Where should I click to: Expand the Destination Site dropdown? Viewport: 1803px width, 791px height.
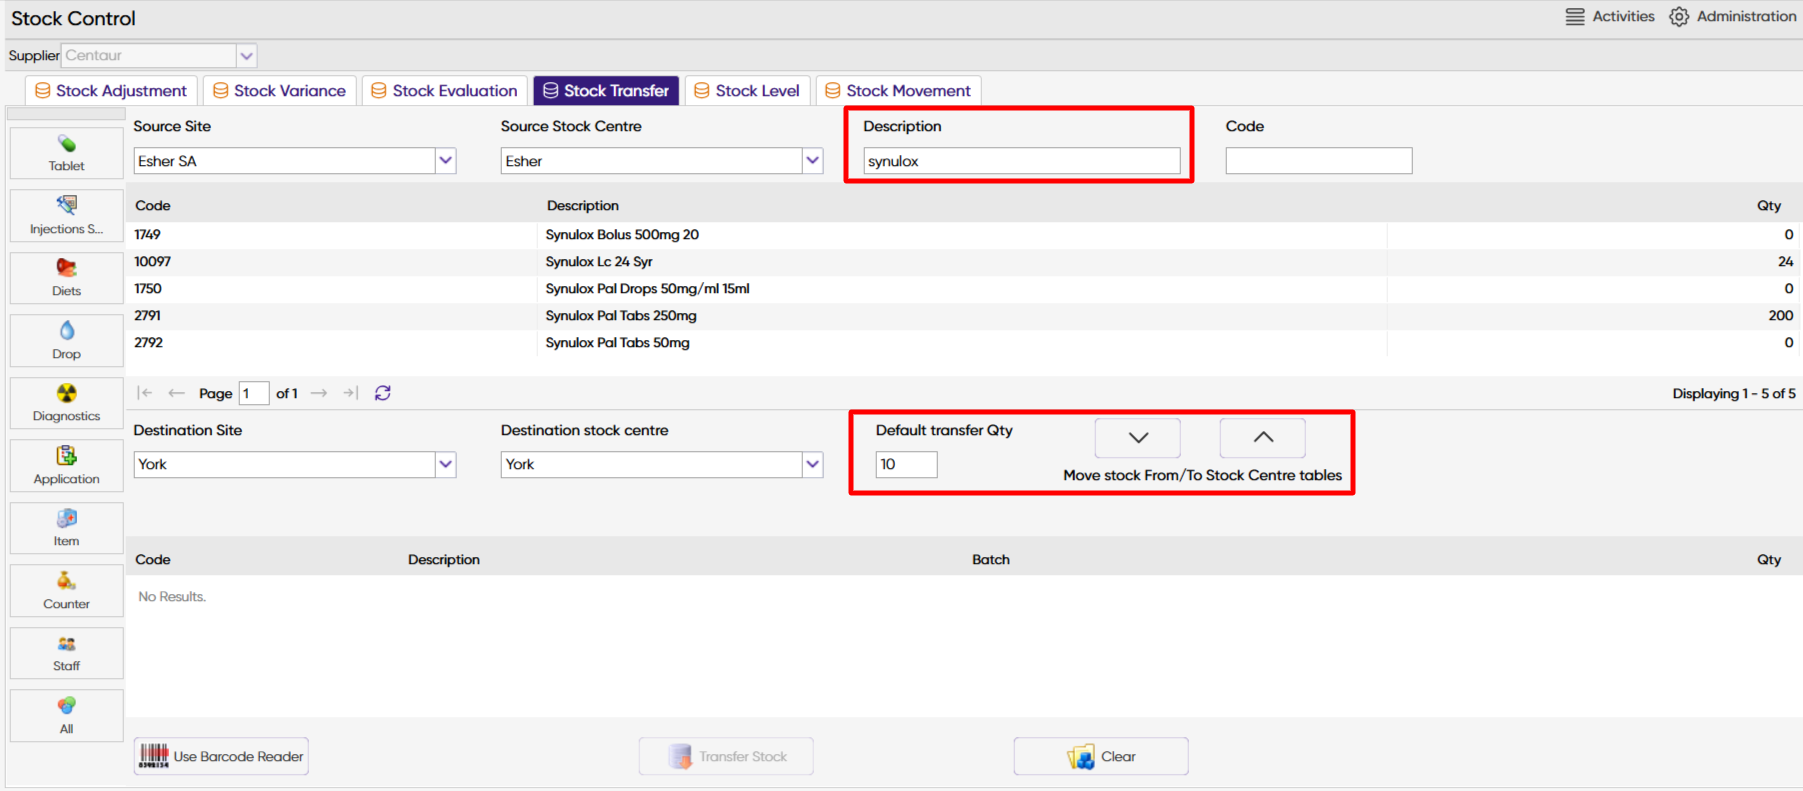pos(446,465)
